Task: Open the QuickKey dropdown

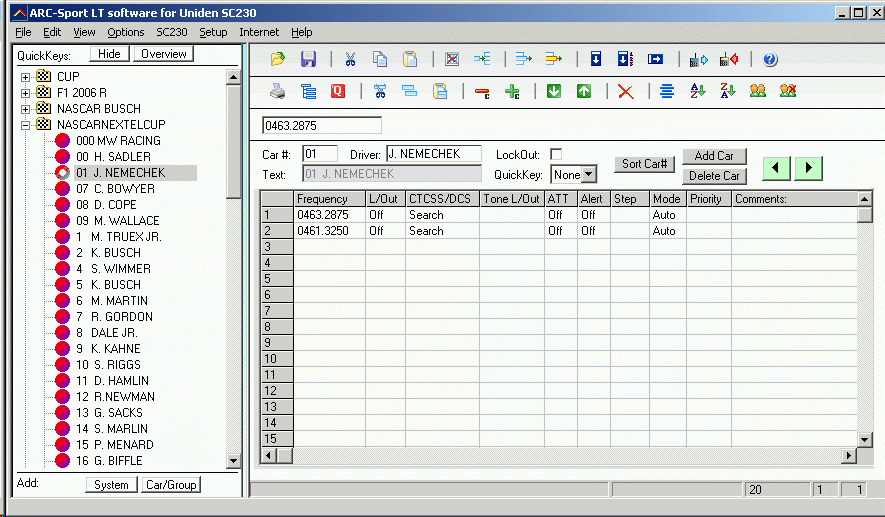Action: point(589,174)
